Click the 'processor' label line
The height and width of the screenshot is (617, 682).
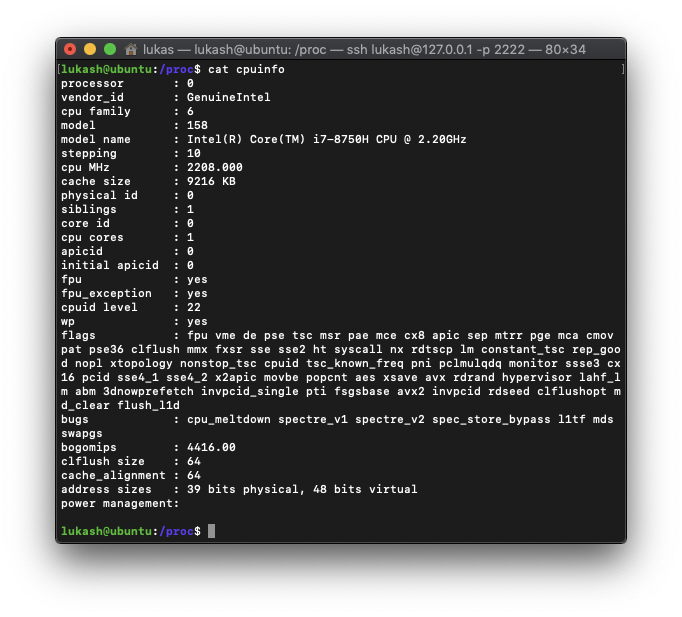coord(92,83)
